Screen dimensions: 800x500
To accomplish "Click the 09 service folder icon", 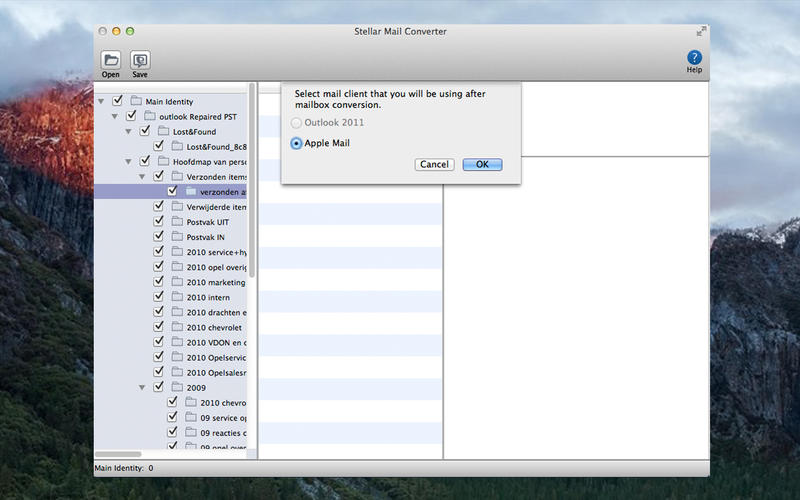I will coord(191,417).
